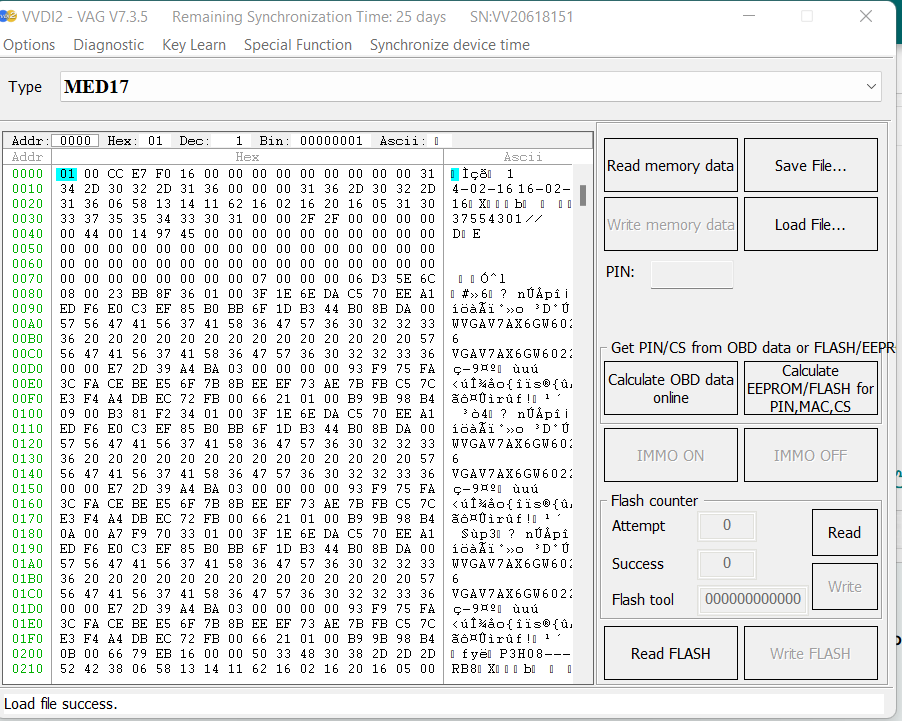Click the VVDI2 app icon in title bar

point(9,17)
